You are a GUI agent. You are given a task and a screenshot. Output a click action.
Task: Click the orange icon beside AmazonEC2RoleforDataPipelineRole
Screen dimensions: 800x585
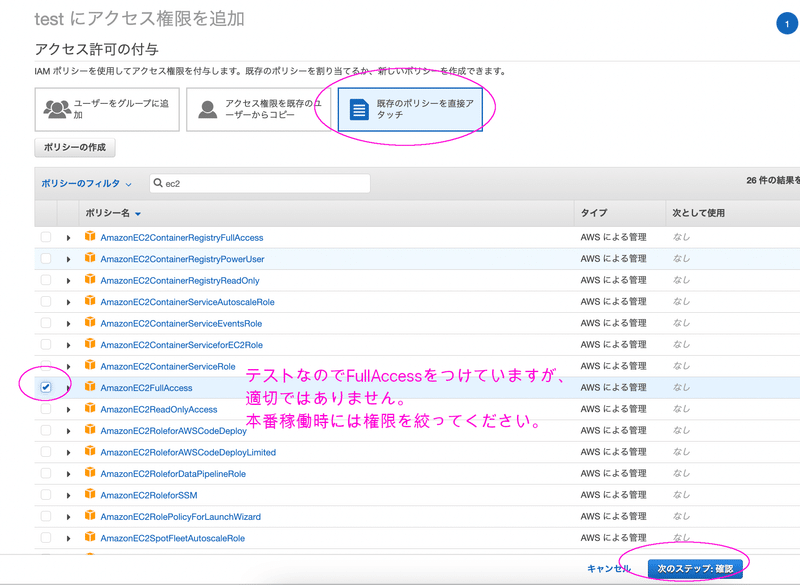click(90, 472)
